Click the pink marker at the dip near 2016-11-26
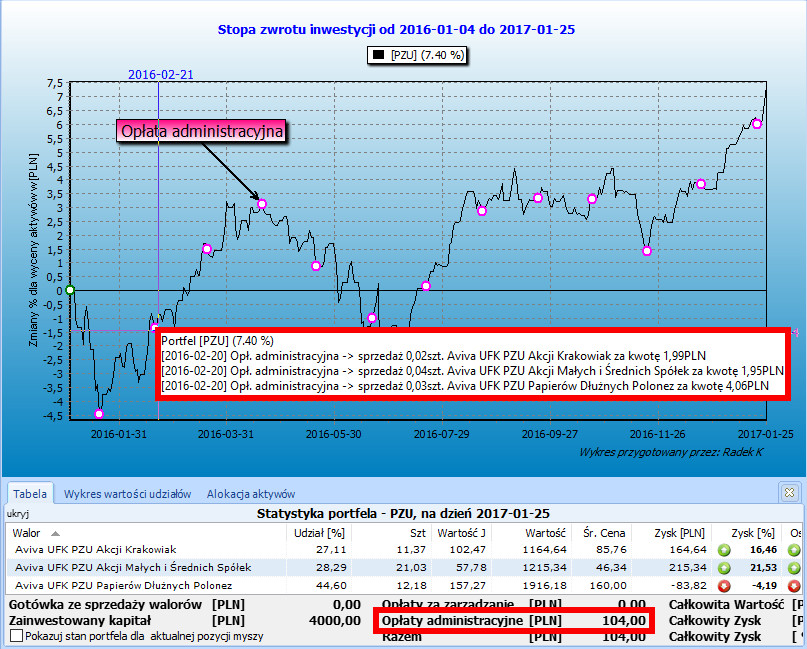Image resolution: width=807 pixels, height=649 pixels. [647, 251]
